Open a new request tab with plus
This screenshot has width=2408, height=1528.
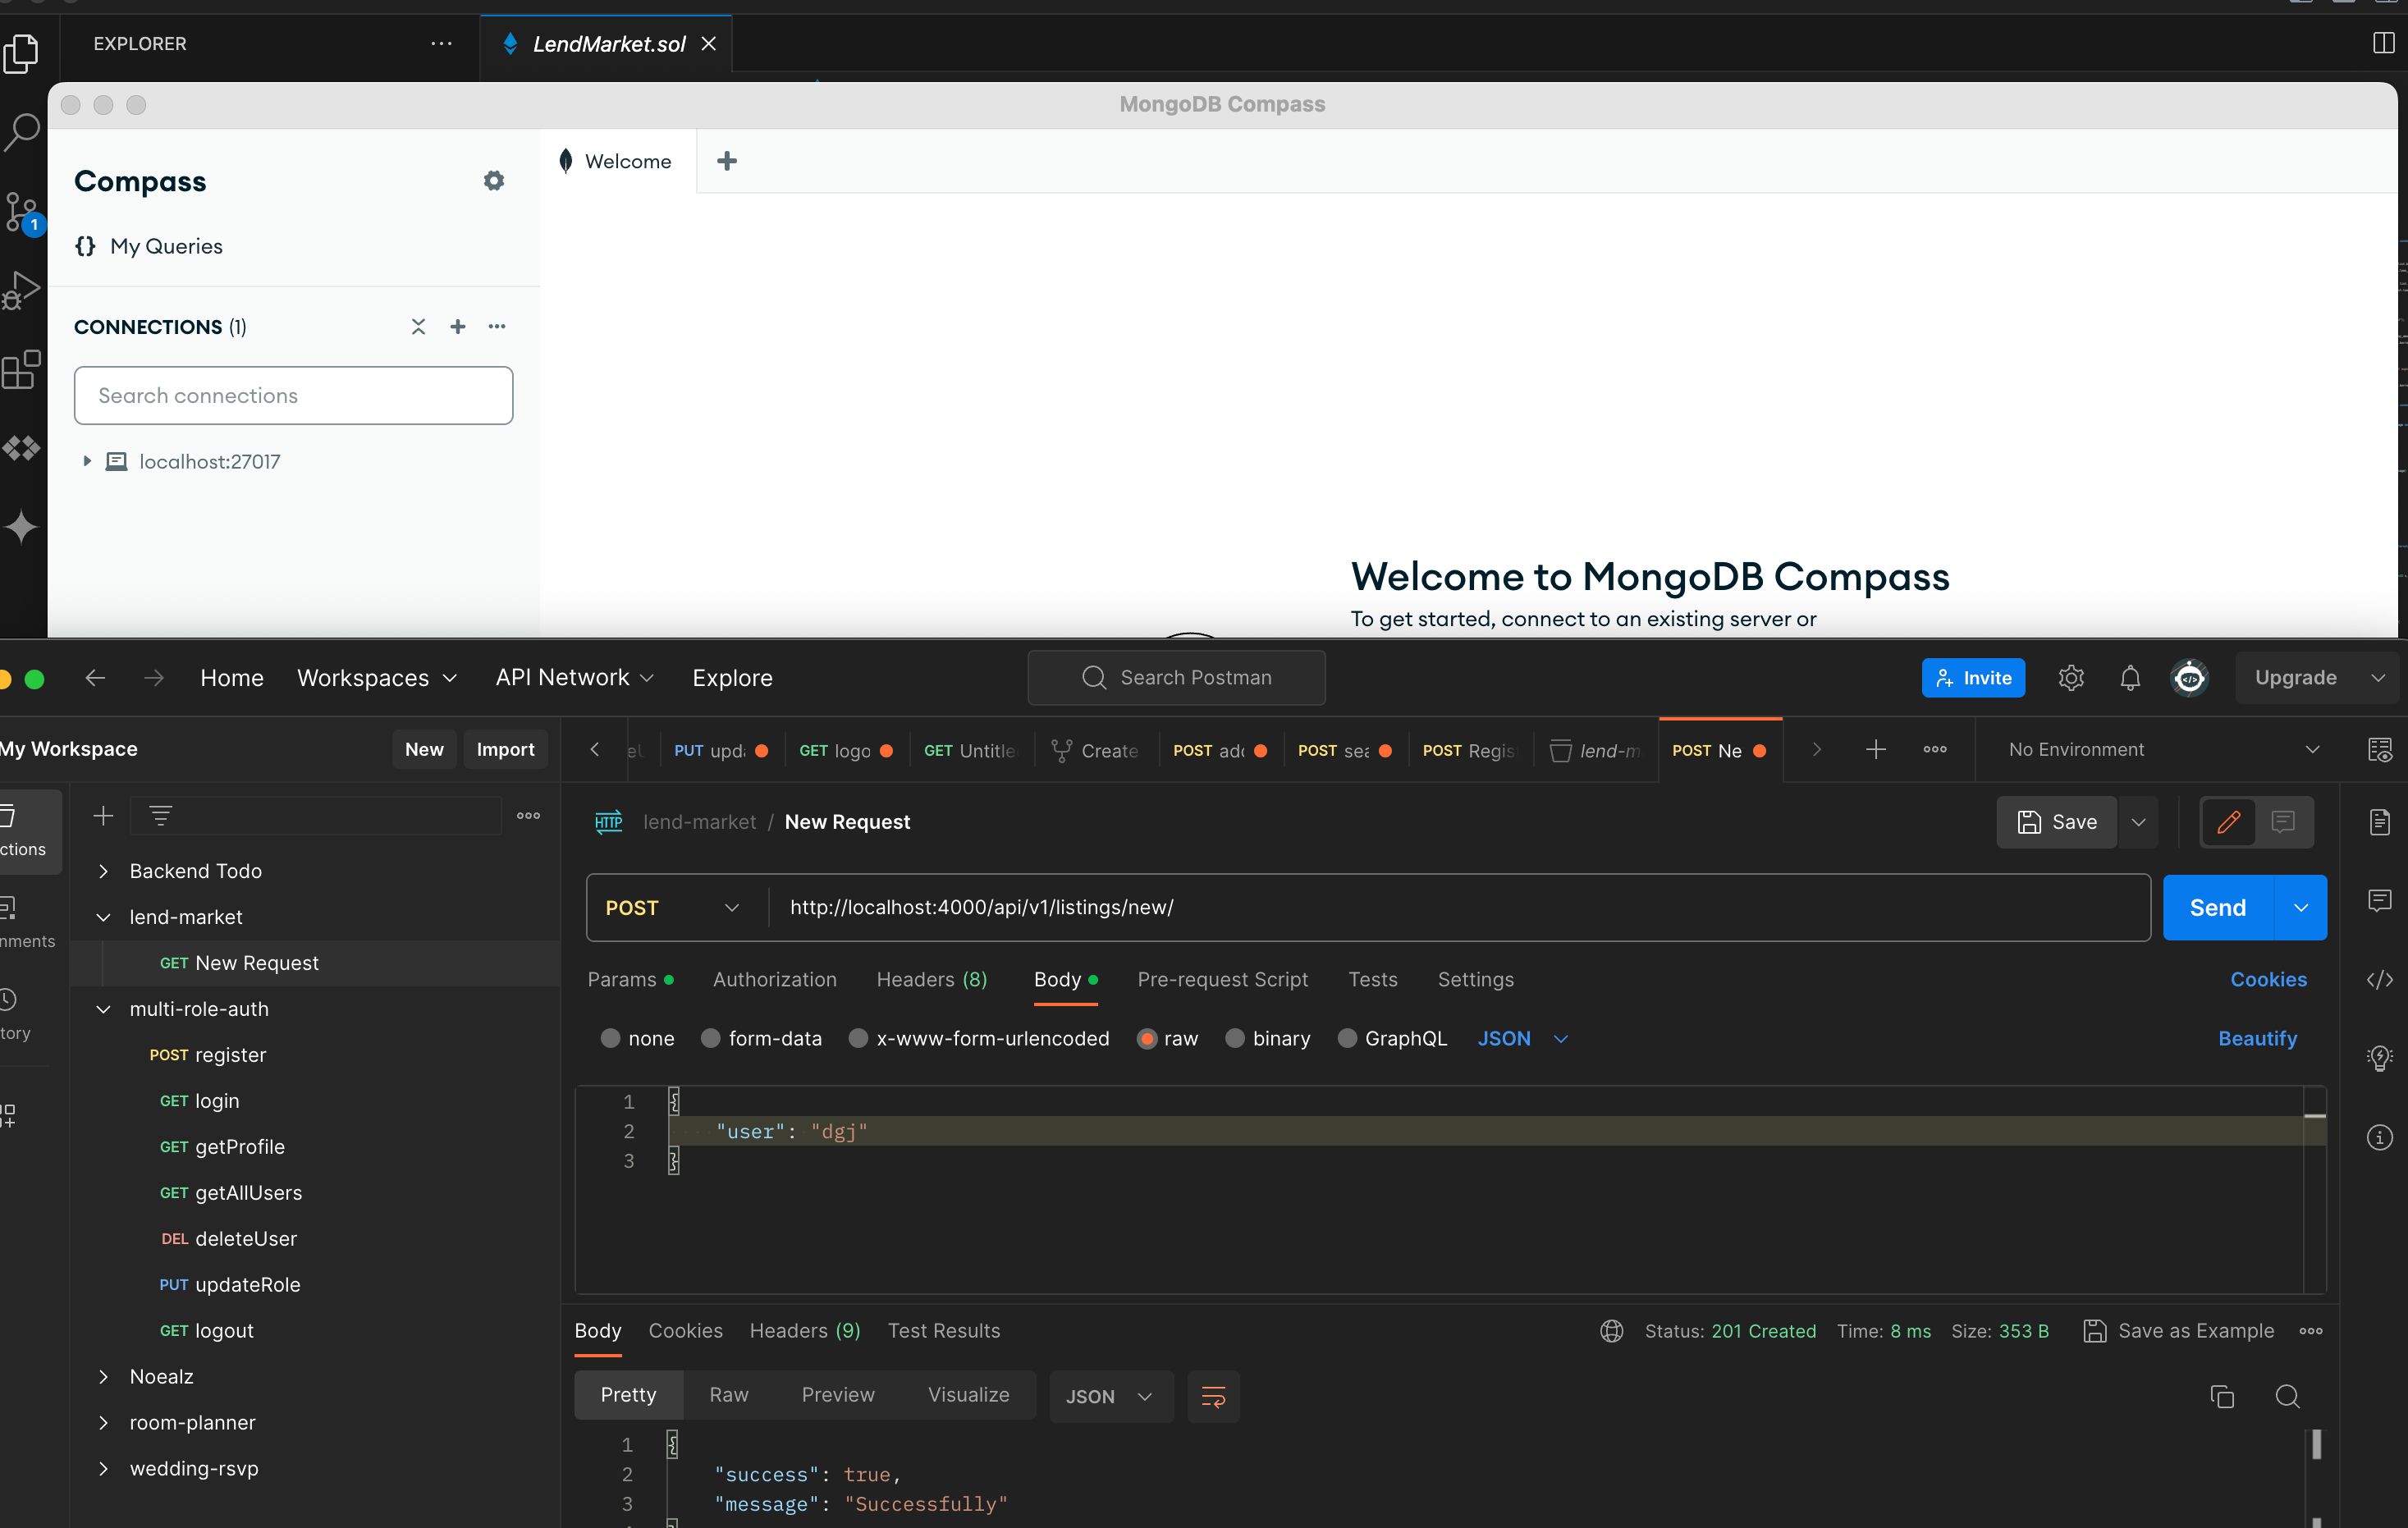click(x=1876, y=749)
